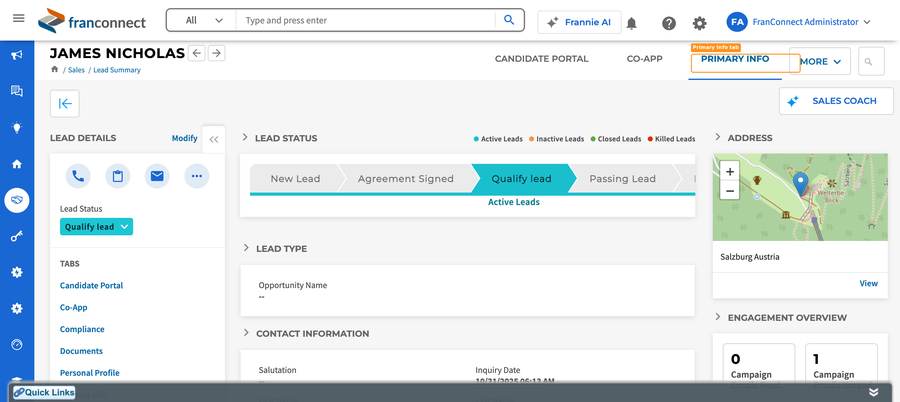This screenshot has height=402, width=900.
Task: Open the megaphone sidebar module
Action: [17, 55]
